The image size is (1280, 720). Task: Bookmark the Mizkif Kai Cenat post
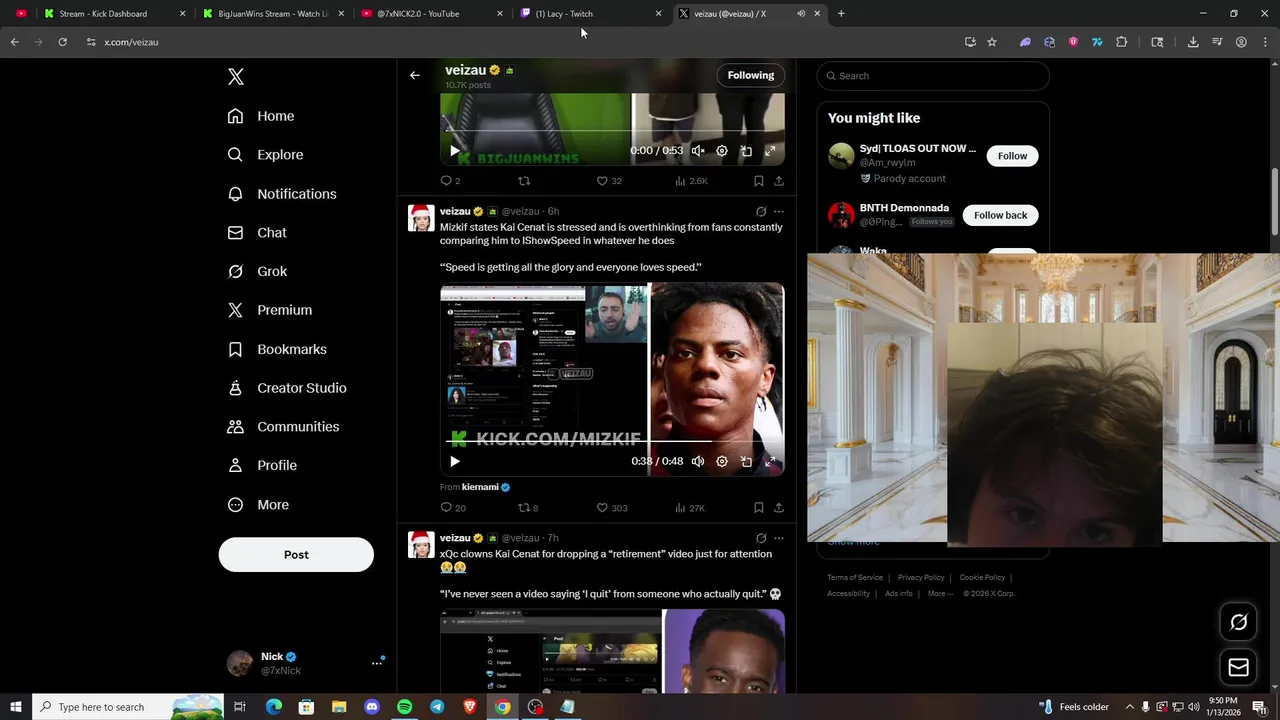(758, 508)
